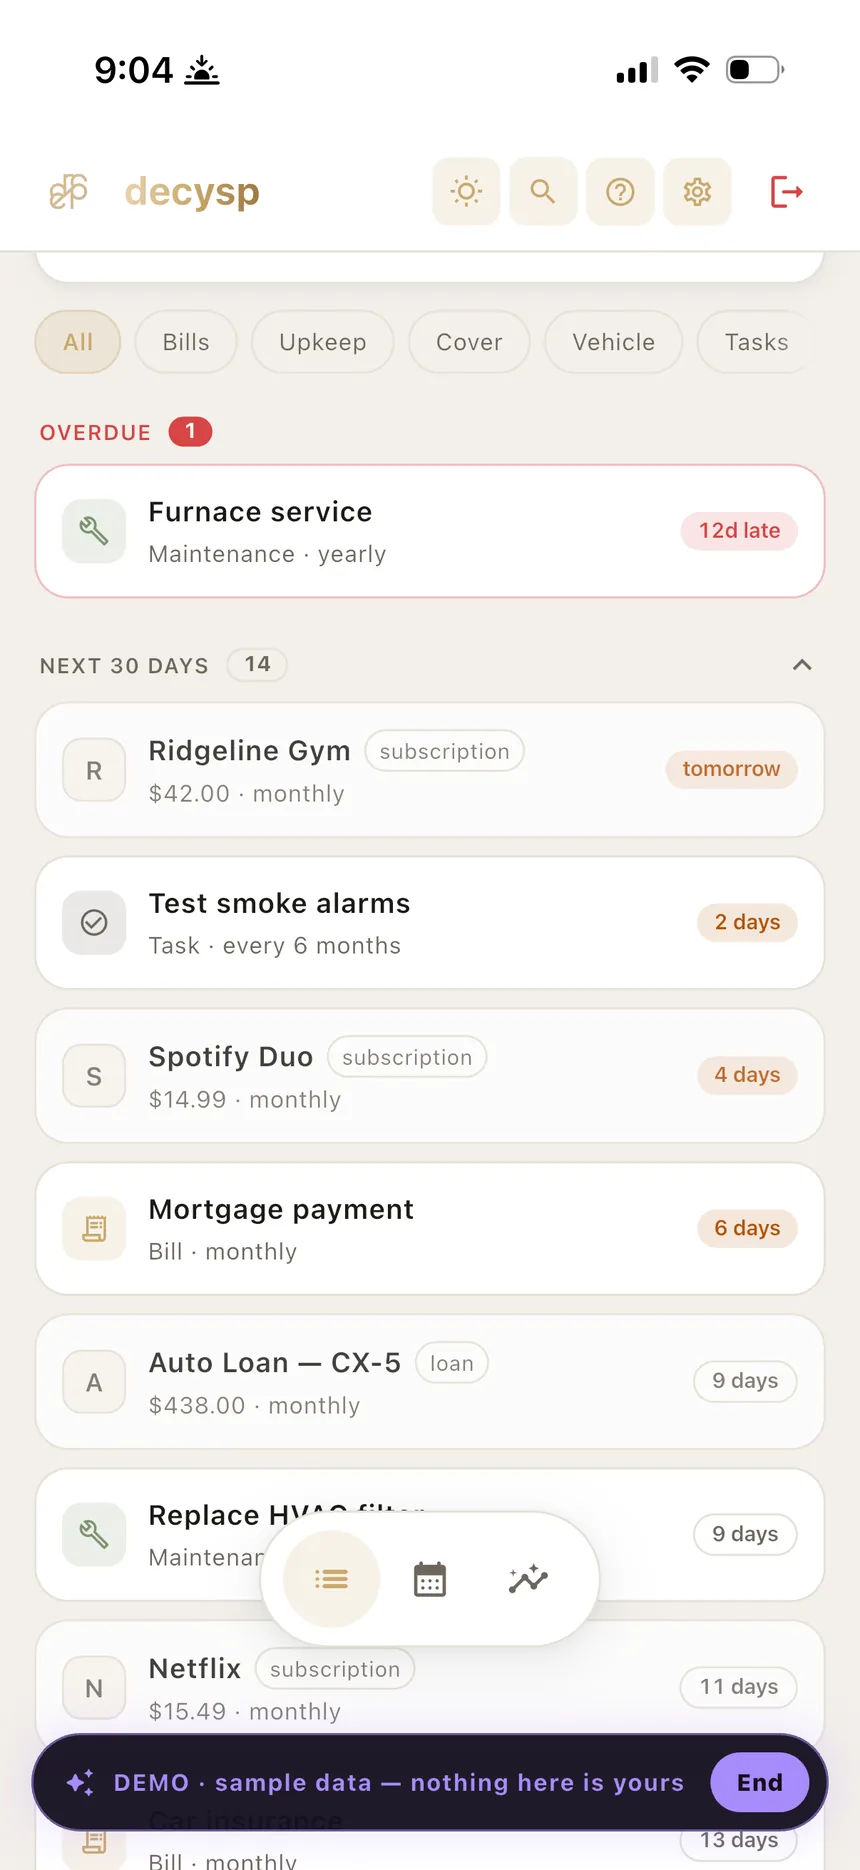
Task: Select the Tasks filter chip
Action: (x=756, y=342)
